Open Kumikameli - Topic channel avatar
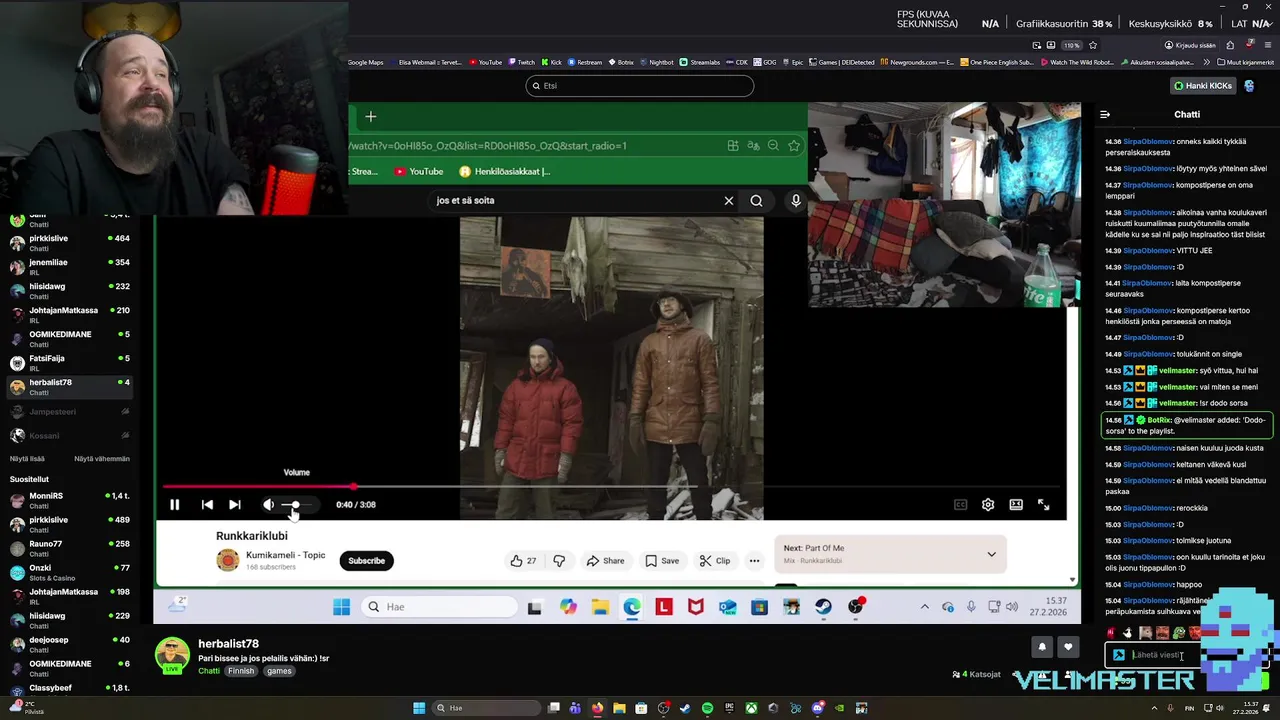 (228, 561)
